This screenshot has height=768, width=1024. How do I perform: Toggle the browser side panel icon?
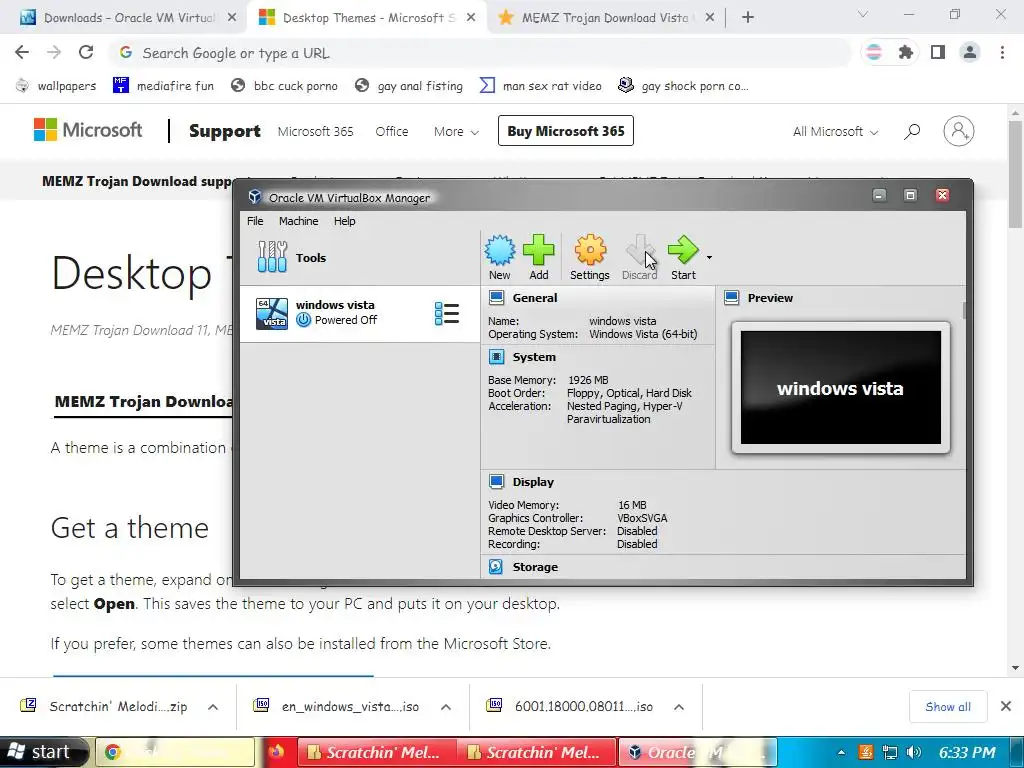point(938,52)
